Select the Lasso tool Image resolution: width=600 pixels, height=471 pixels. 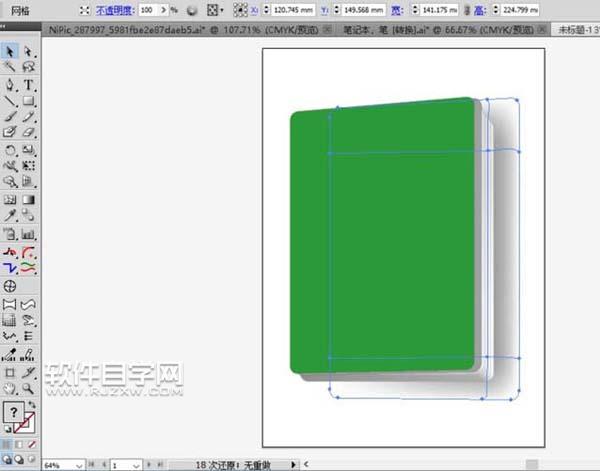(29, 67)
